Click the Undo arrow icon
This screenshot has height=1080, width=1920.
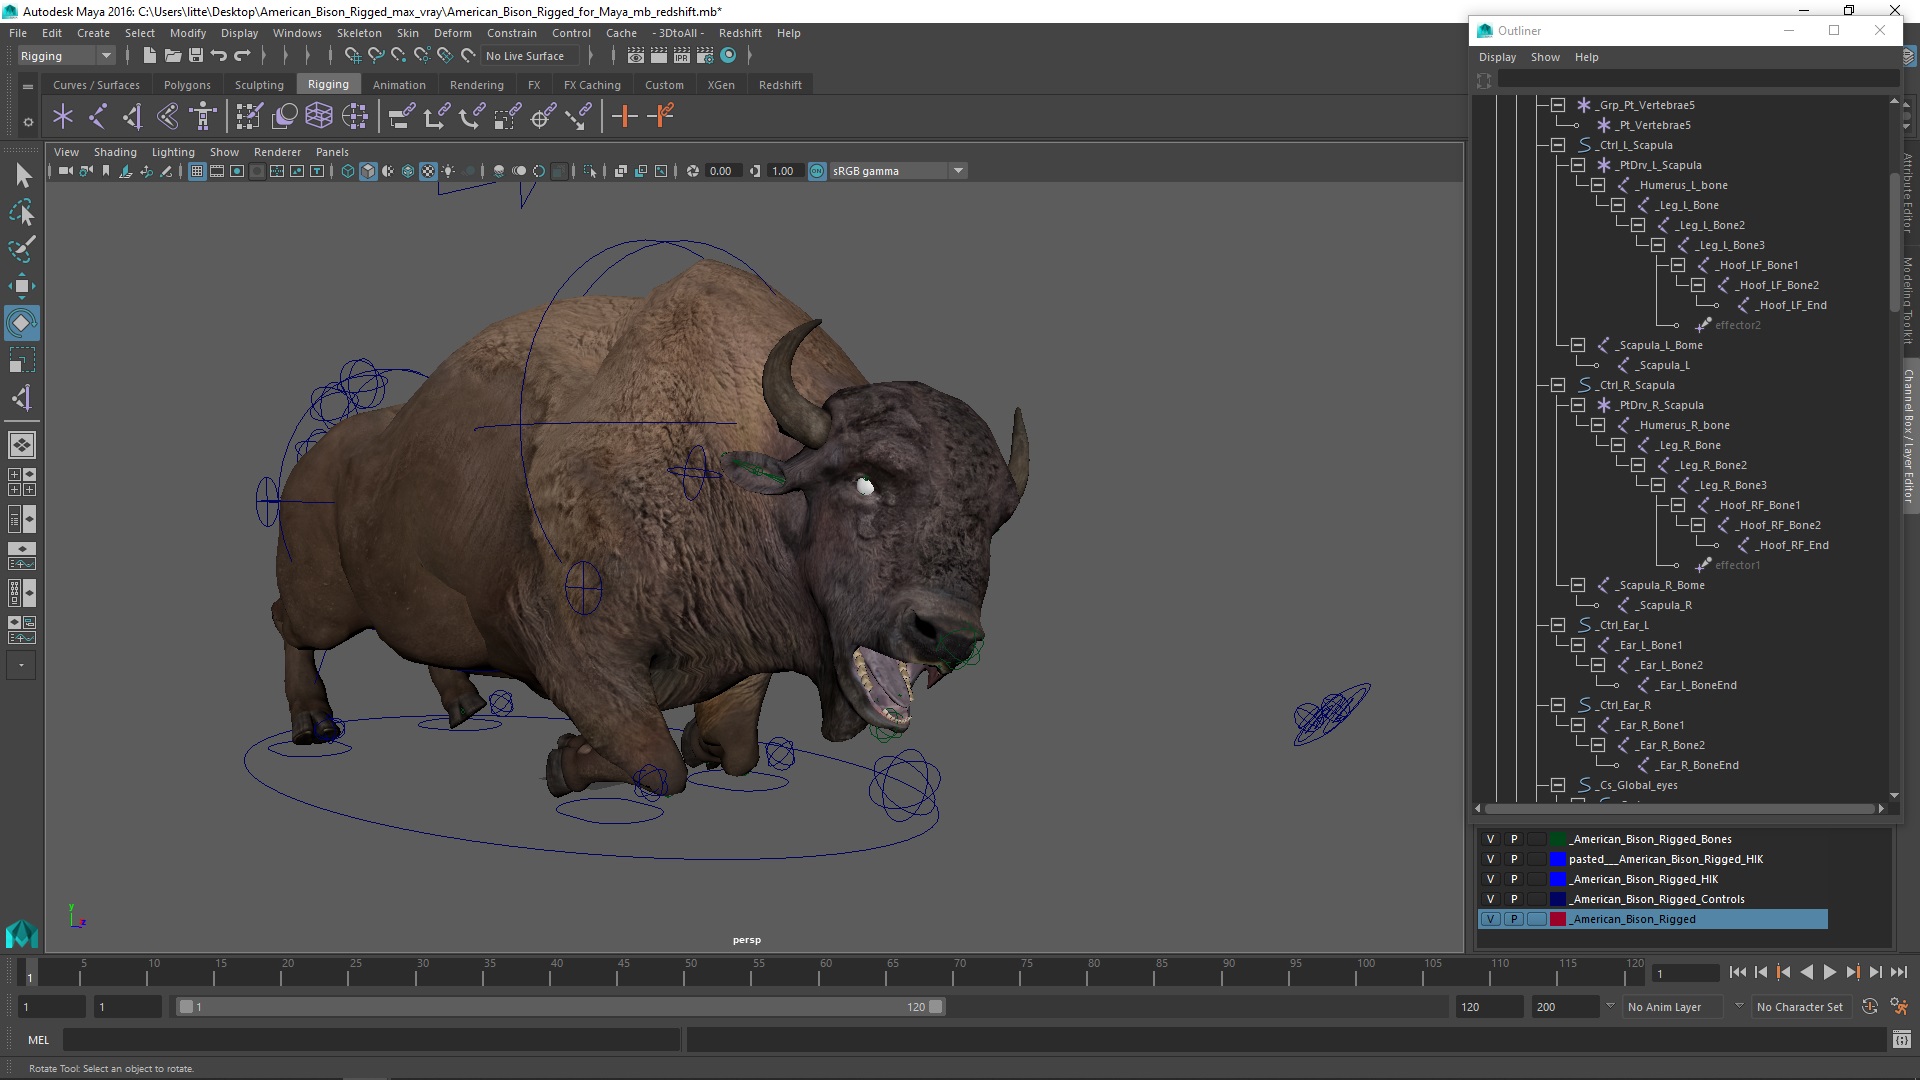click(x=219, y=56)
